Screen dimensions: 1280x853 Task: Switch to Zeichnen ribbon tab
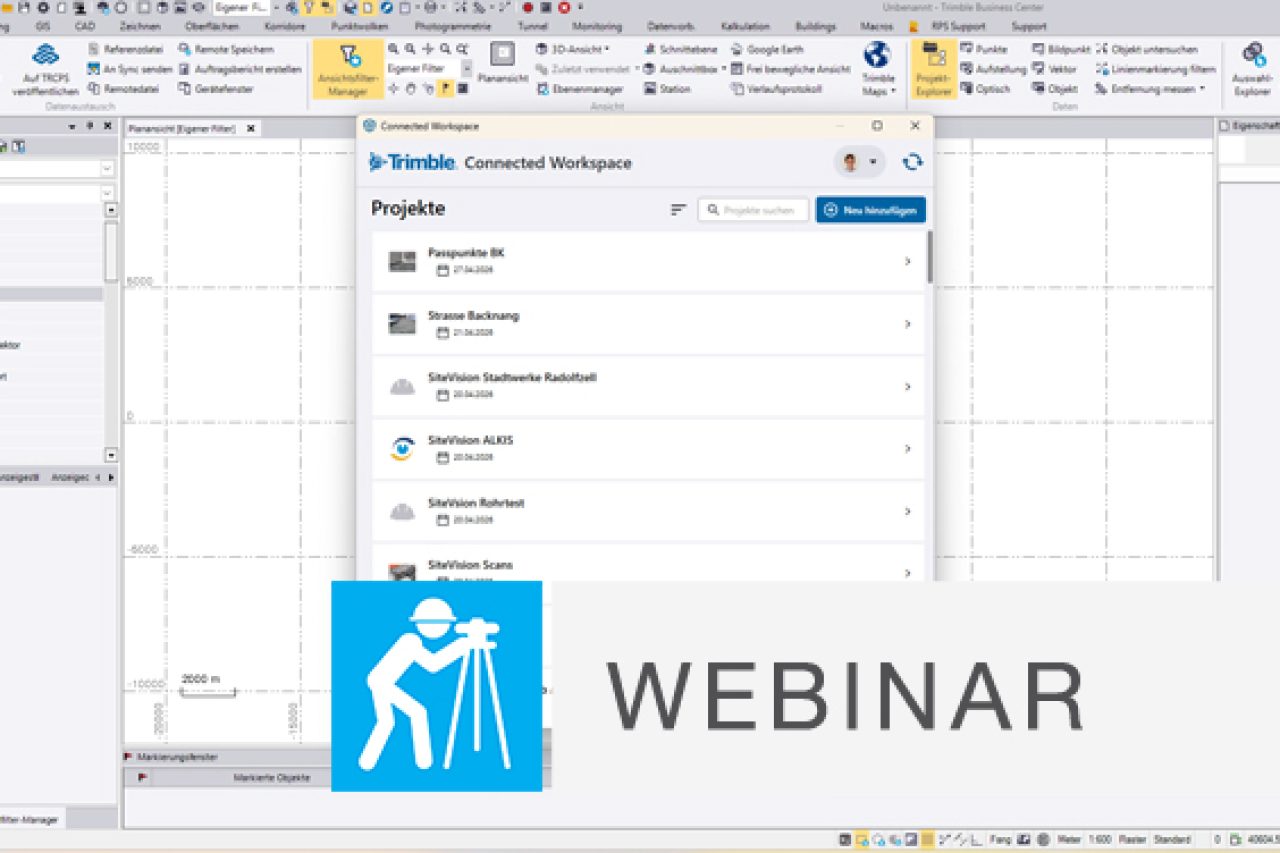pyautogui.click(x=139, y=26)
